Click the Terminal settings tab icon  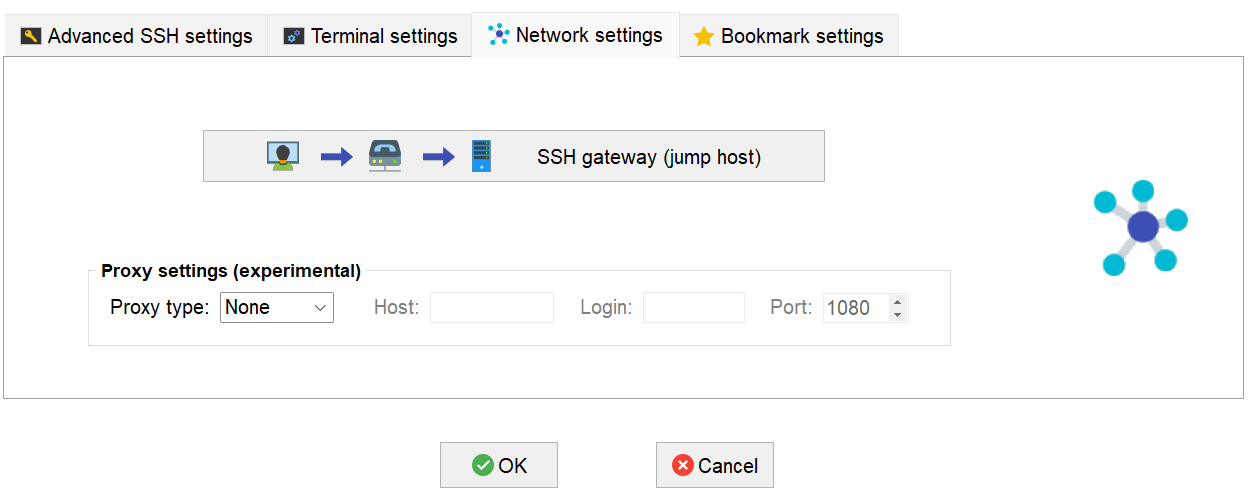pos(293,37)
